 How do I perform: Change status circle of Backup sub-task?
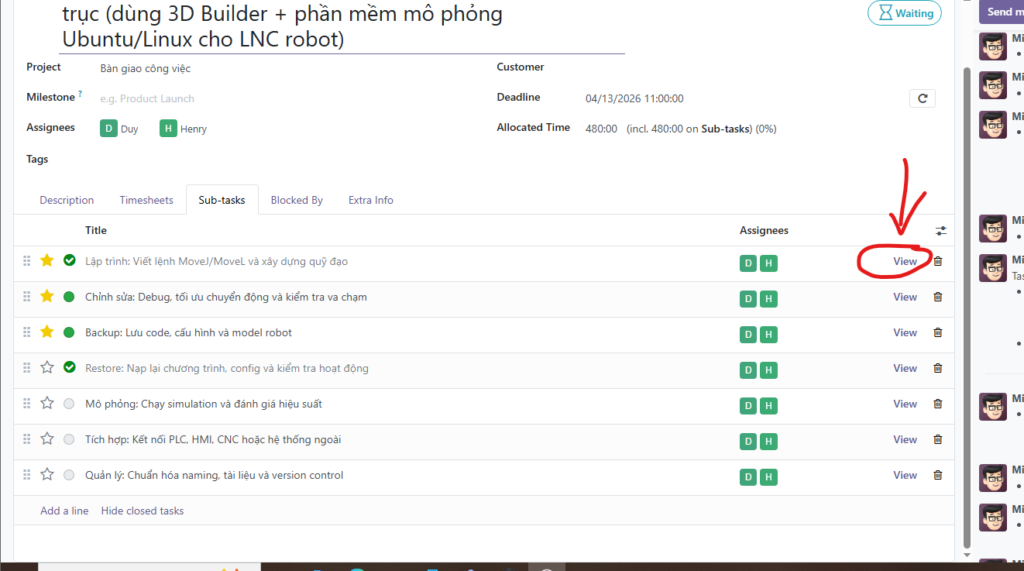(x=69, y=333)
